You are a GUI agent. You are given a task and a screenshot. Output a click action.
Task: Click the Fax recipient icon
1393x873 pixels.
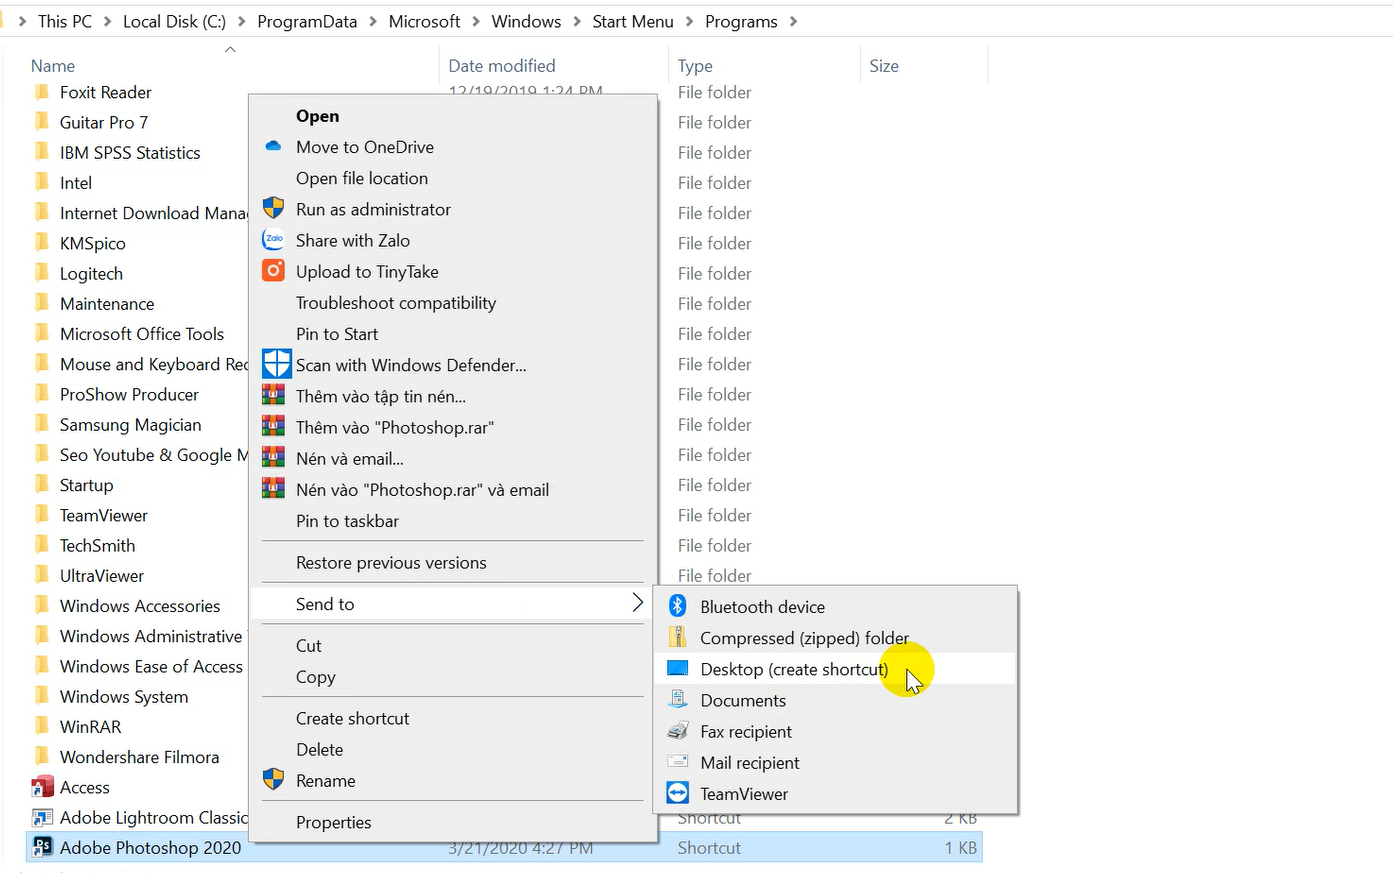point(677,730)
